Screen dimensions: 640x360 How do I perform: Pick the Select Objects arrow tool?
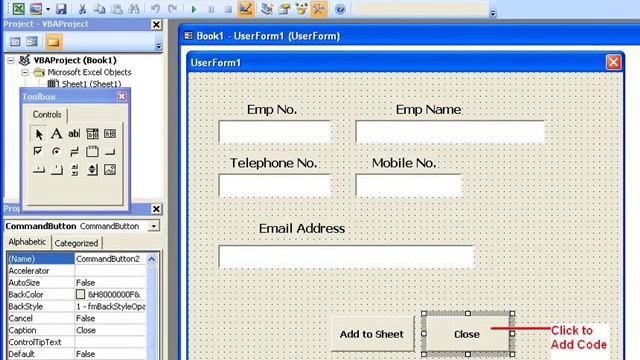39,134
